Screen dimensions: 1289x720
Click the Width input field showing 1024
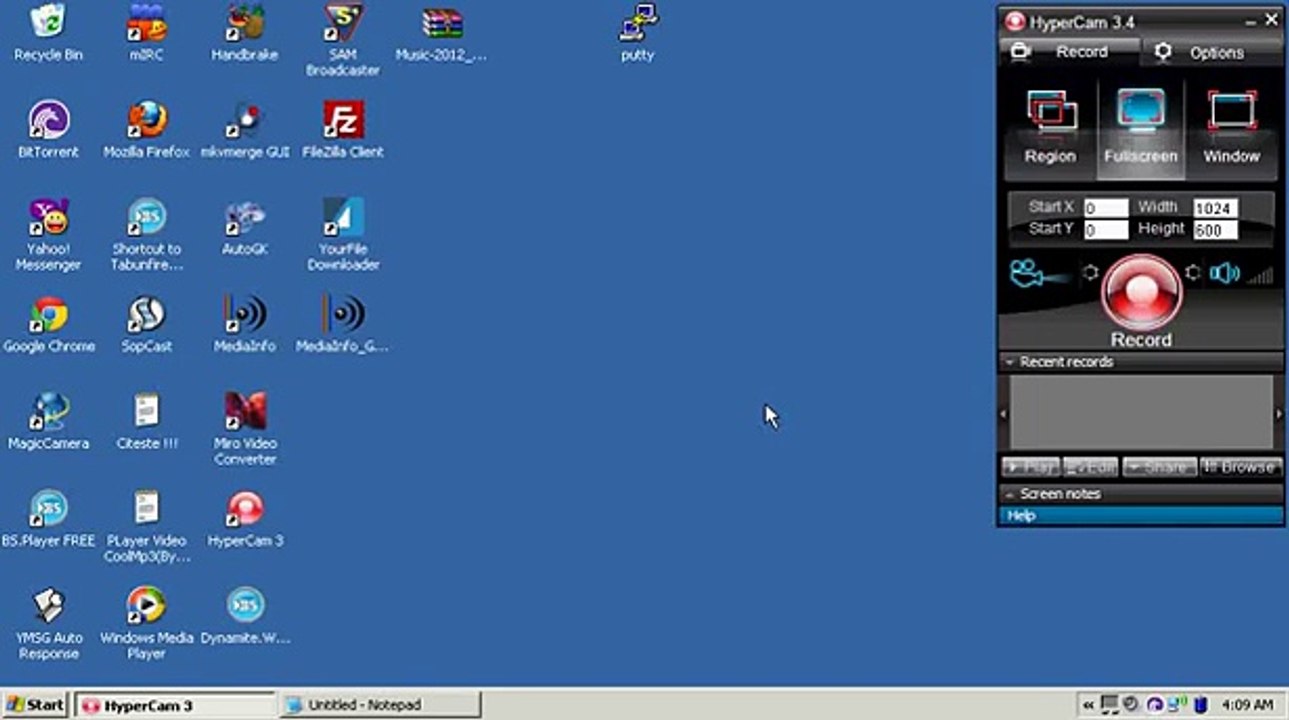pyautogui.click(x=1215, y=208)
